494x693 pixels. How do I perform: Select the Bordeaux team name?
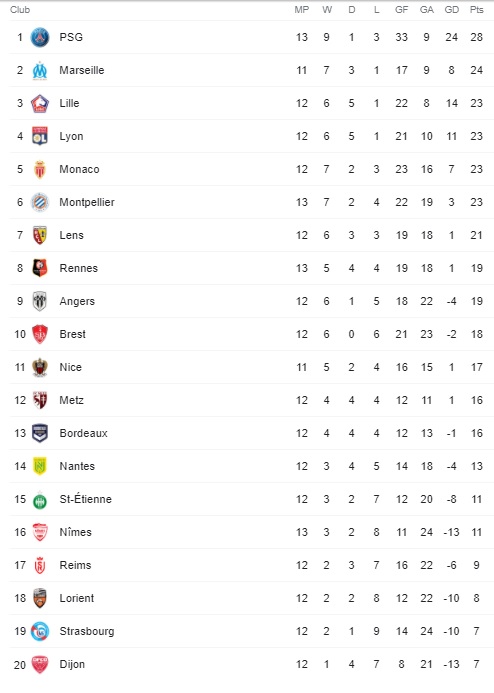84,433
